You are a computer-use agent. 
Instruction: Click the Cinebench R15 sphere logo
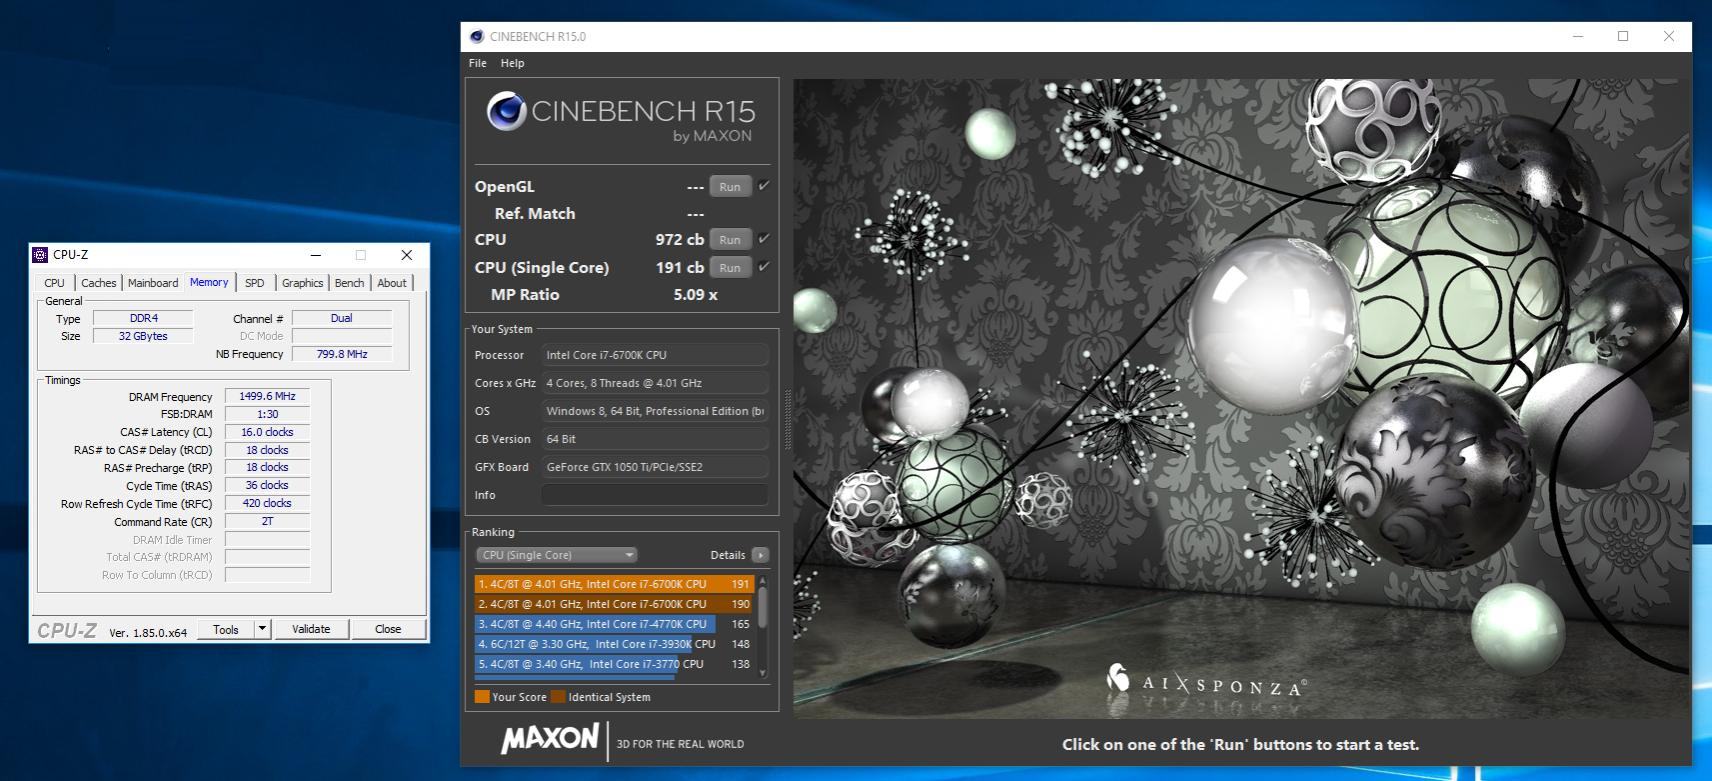click(507, 111)
